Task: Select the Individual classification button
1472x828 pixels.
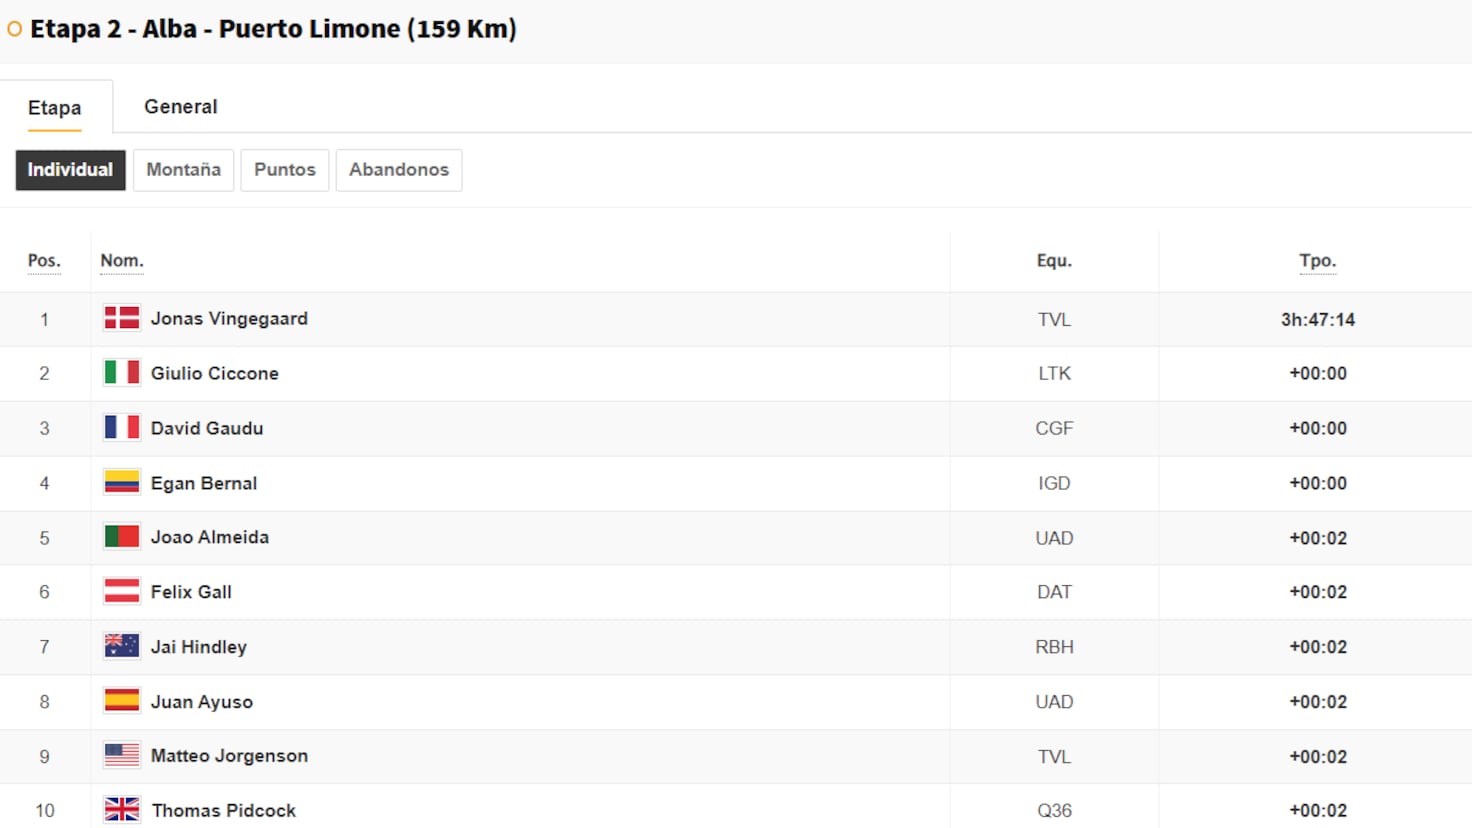Action: [x=70, y=170]
